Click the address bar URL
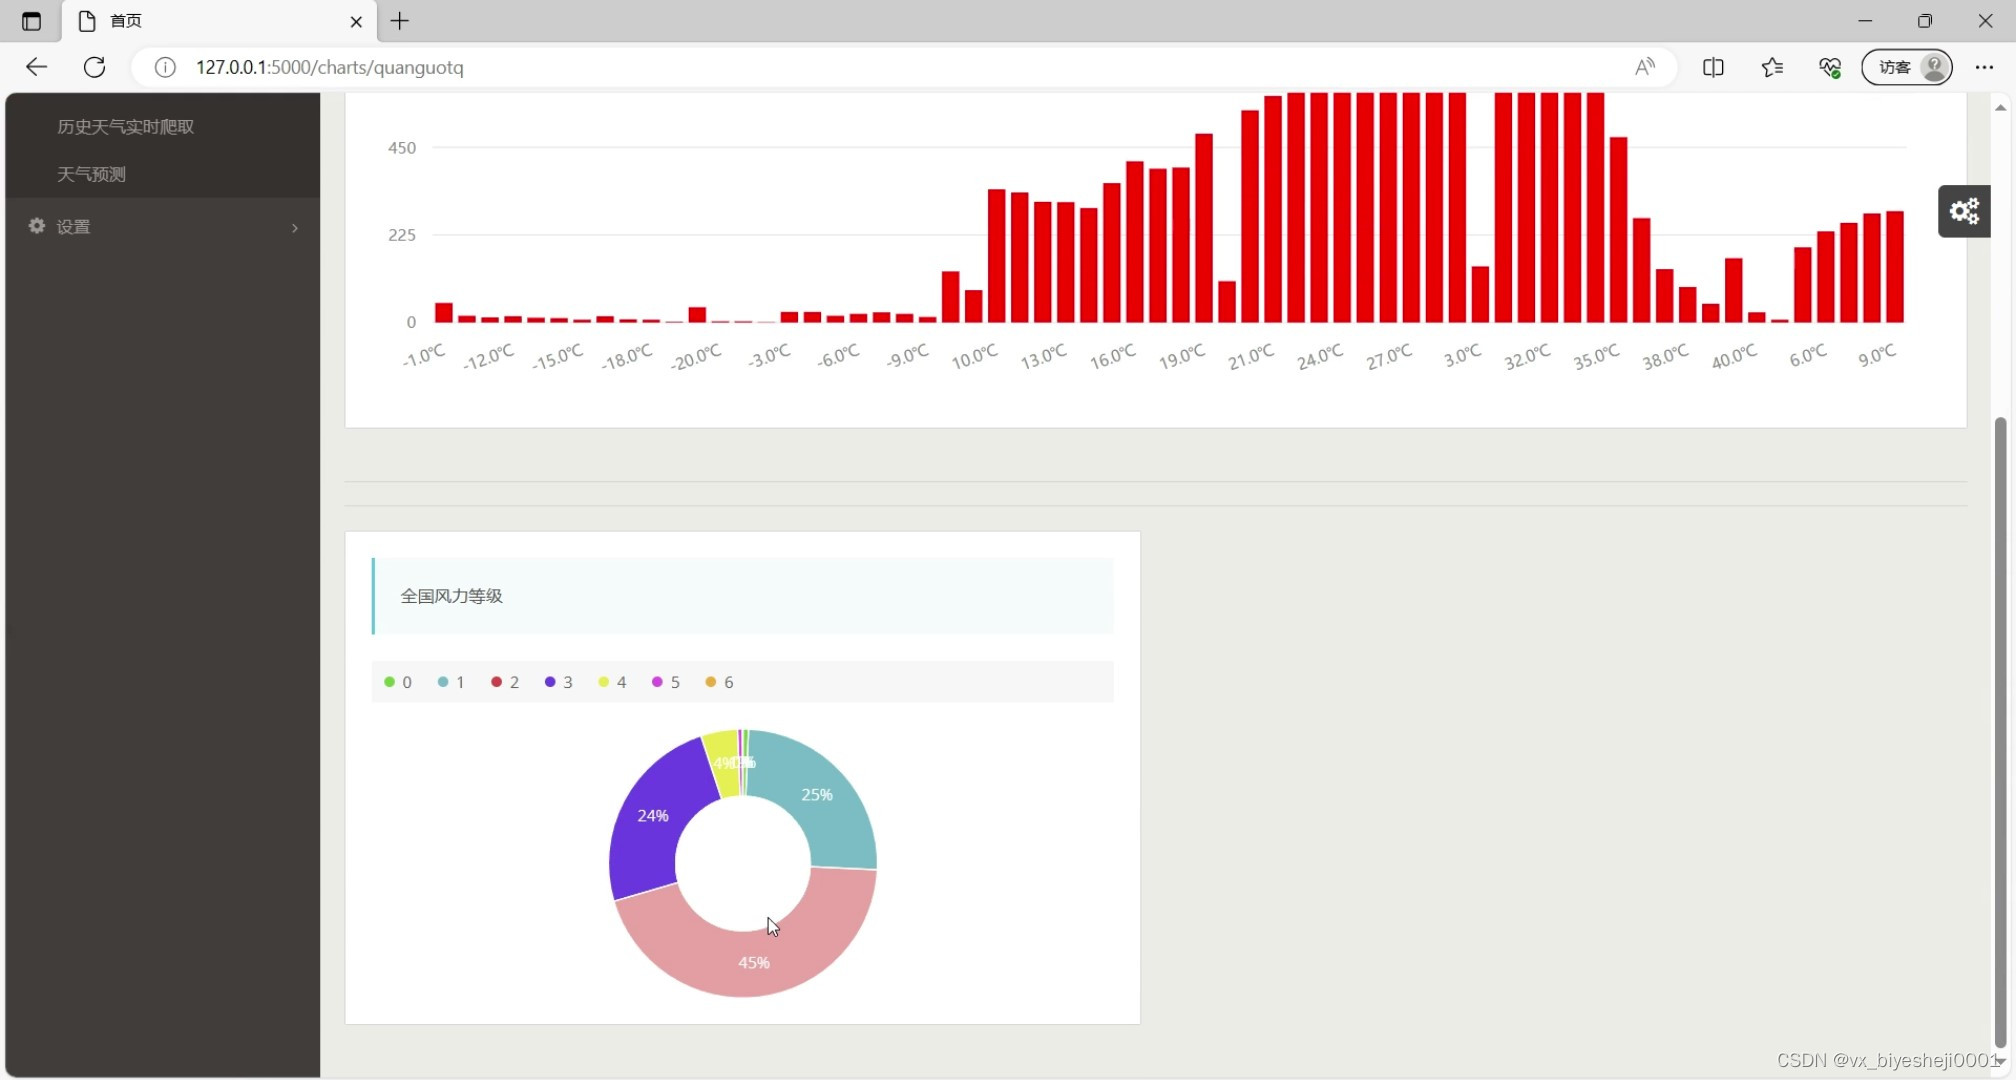 (330, 67)
